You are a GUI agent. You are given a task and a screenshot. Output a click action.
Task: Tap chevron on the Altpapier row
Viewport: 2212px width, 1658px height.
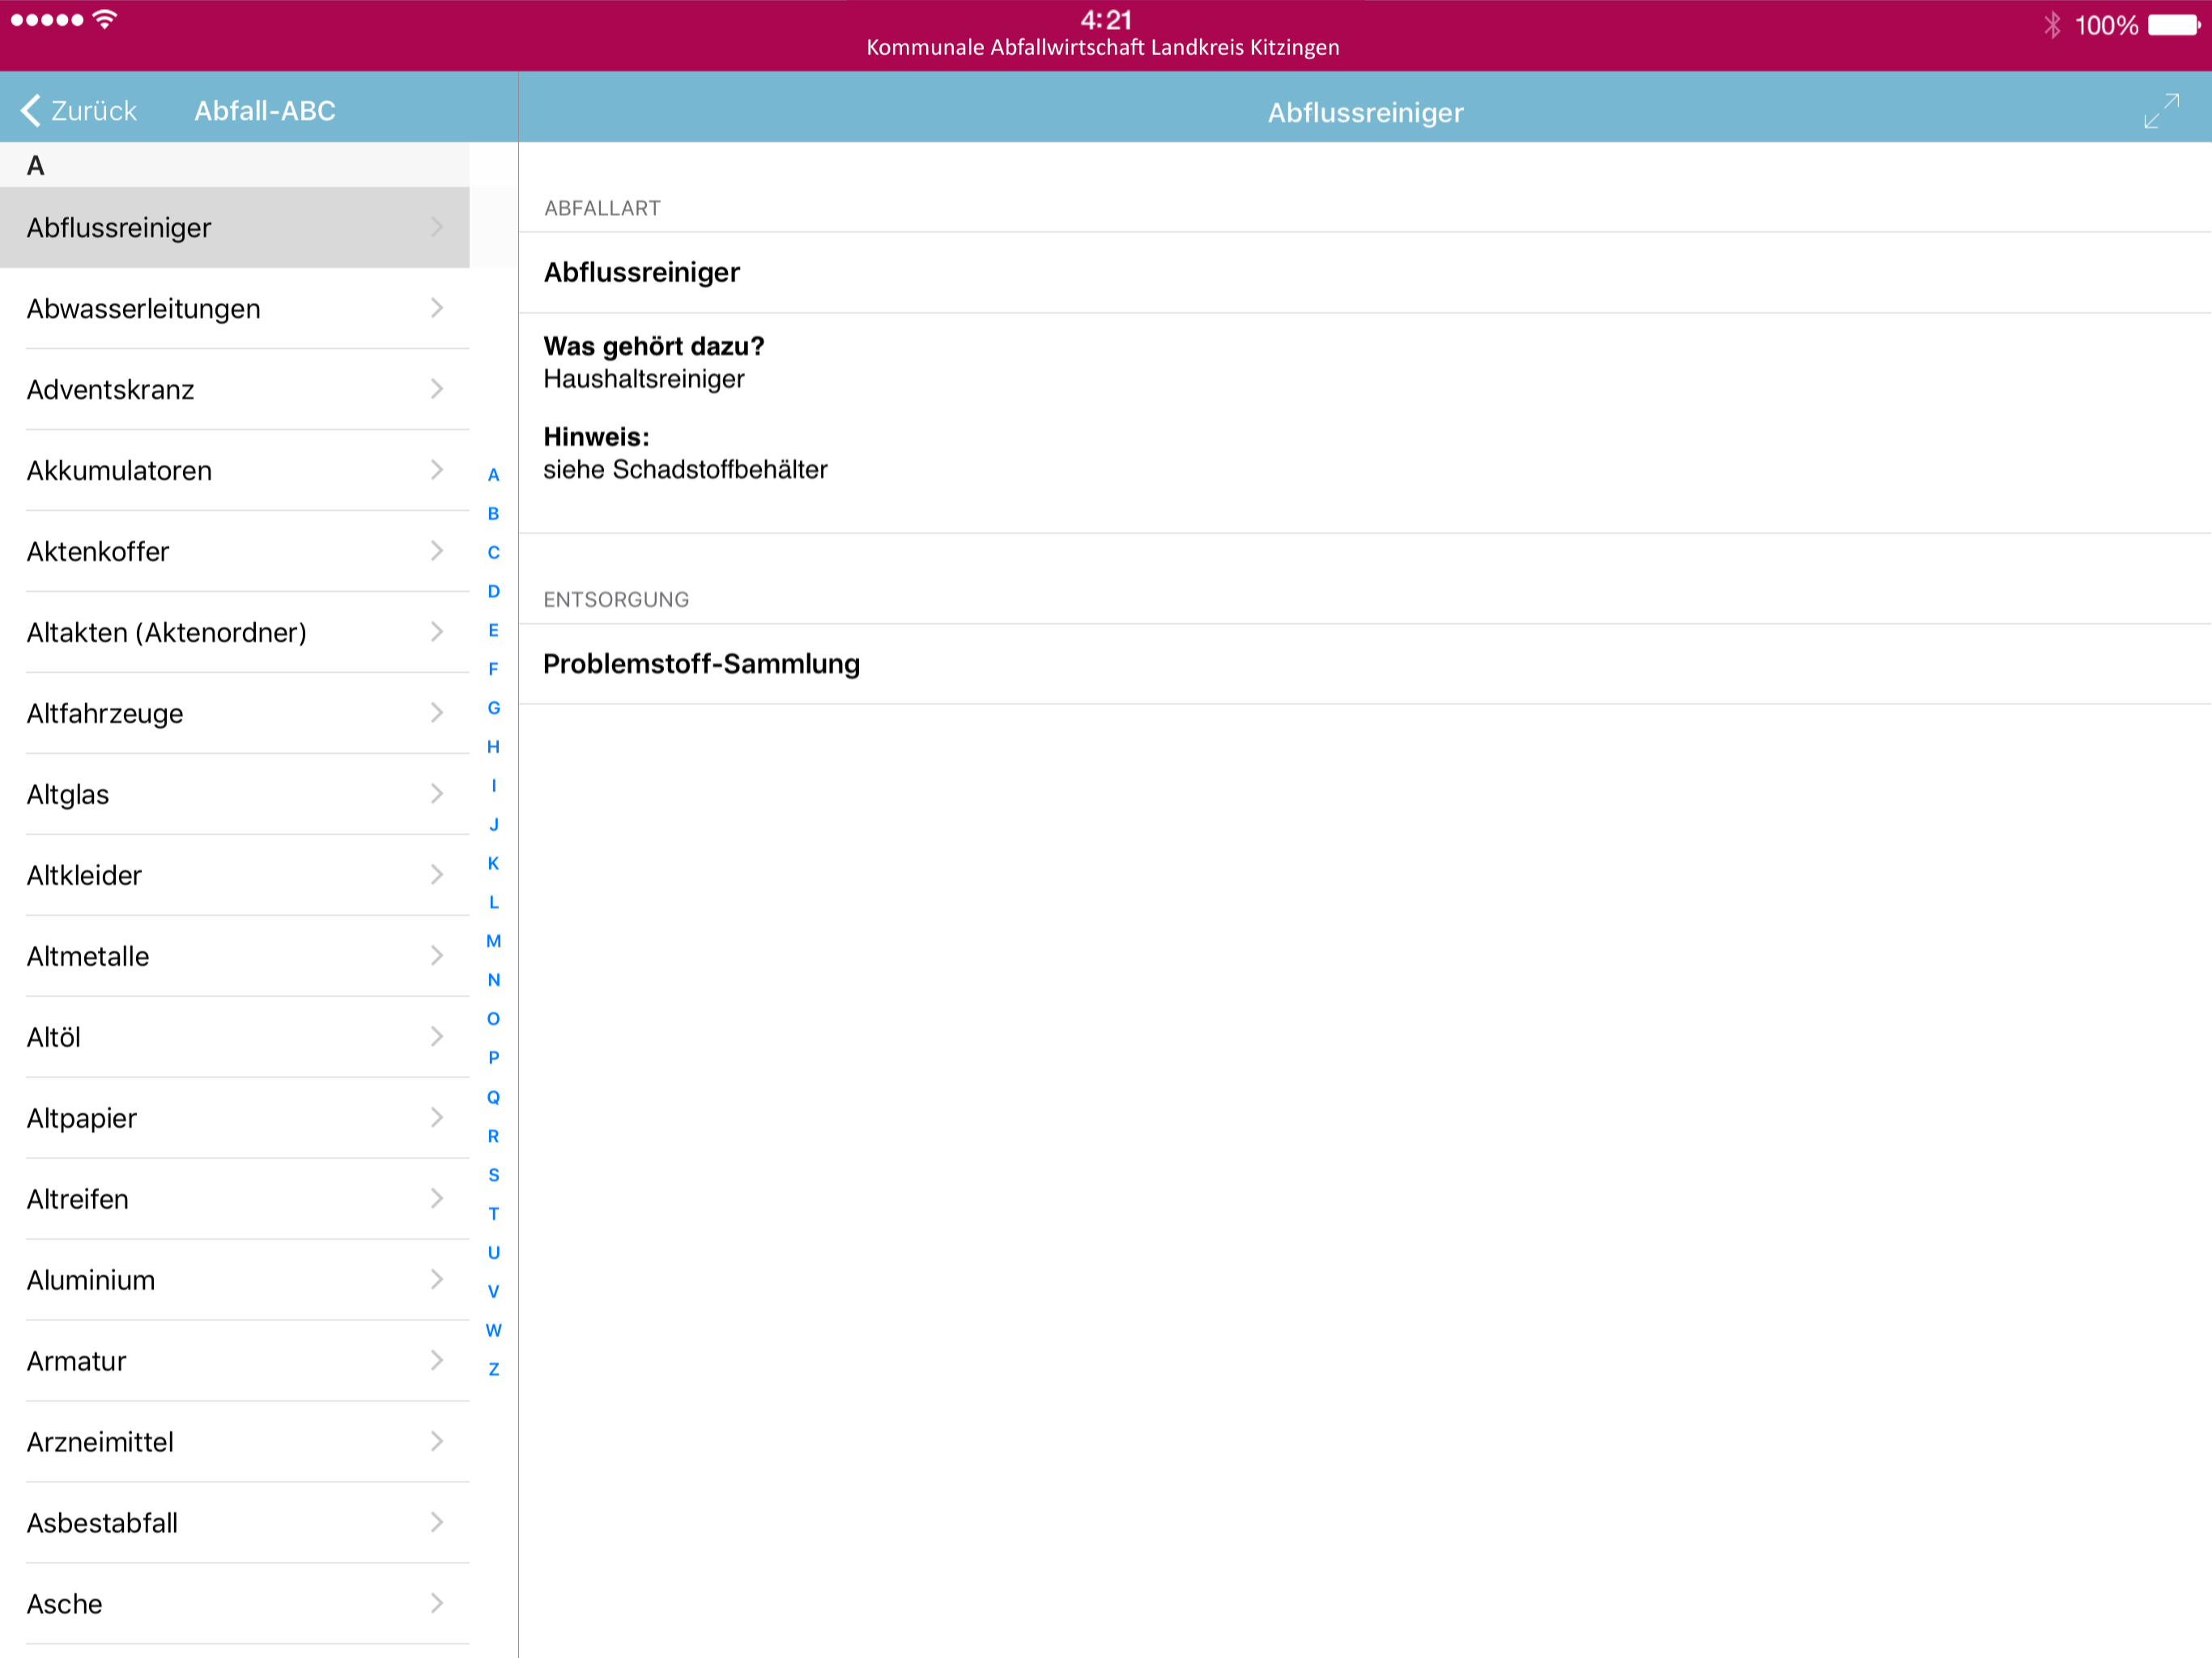(x=437, y=1118)
